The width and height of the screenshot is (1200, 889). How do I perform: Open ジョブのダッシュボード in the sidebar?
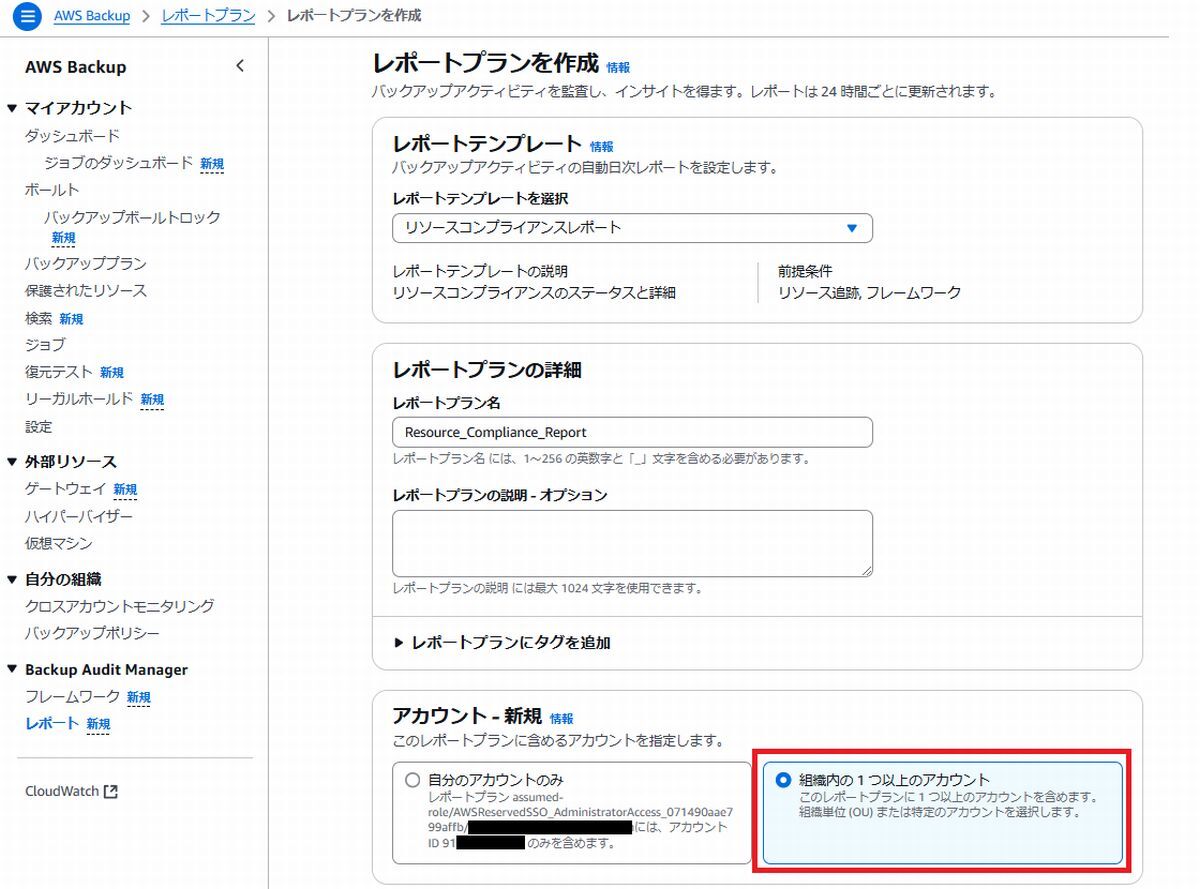(x=120, y=163)
